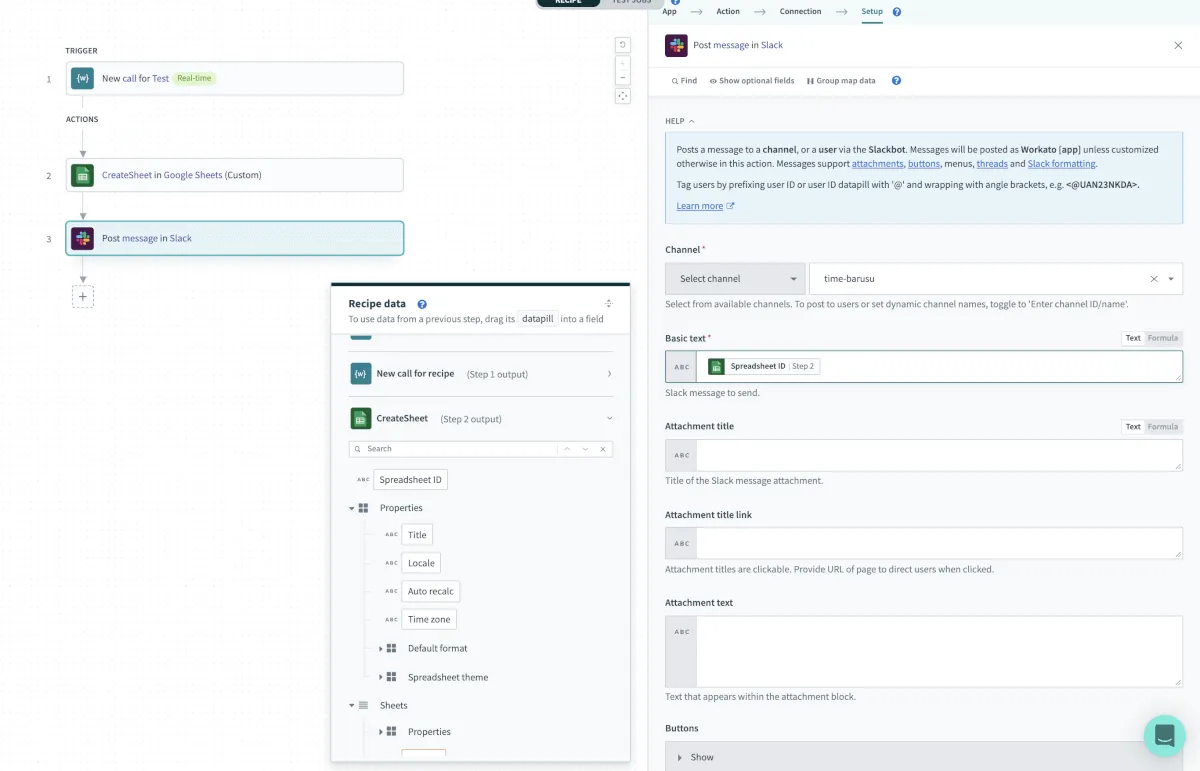The height and width of the screenshot is (771, 1200).
Task: Go to the Setup tab
Action: (x=872, y=12)
